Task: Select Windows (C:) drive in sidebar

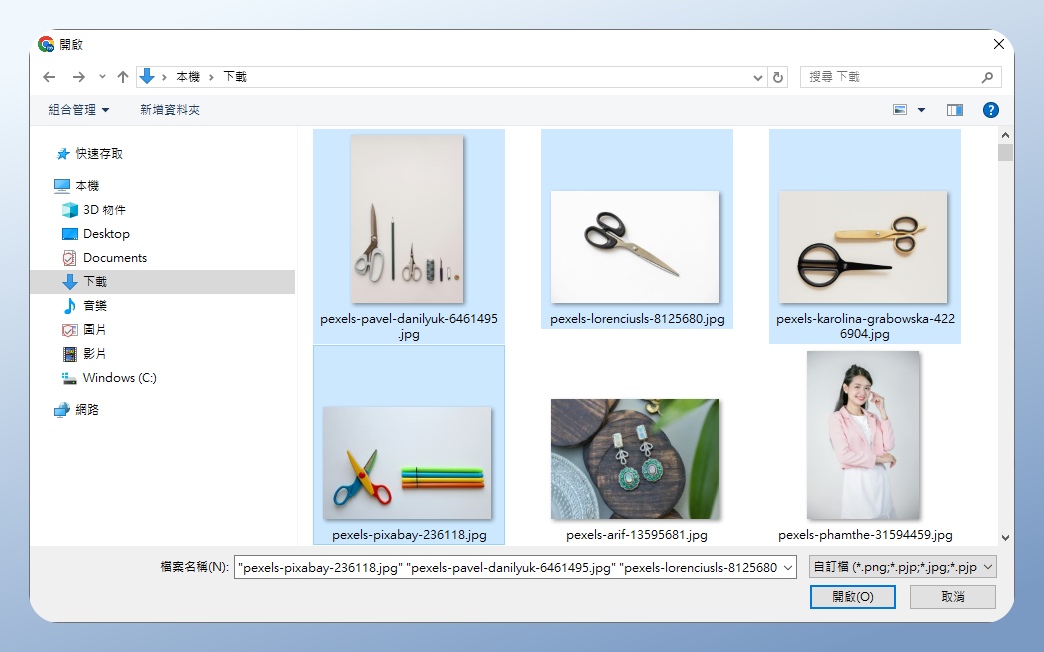Action: tap(119, 378)
